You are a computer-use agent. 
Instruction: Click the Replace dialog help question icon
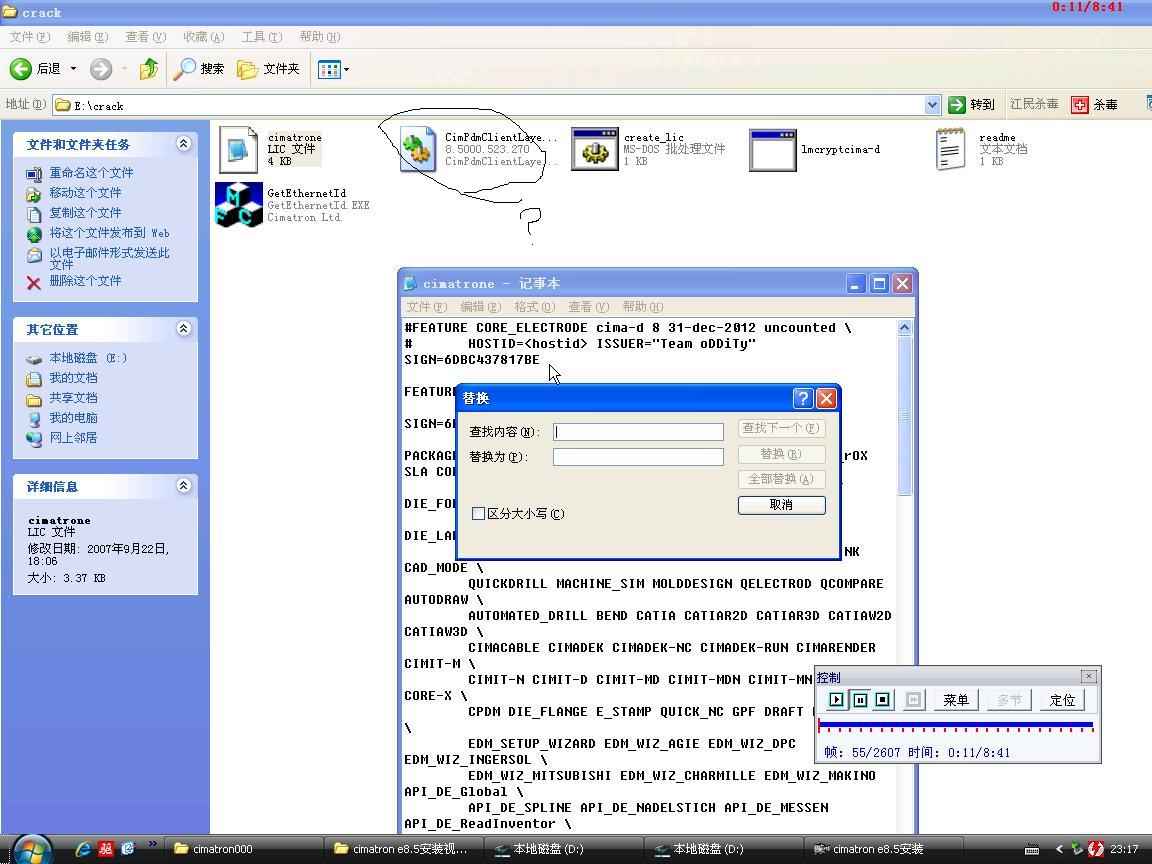(x=803, y=398)
